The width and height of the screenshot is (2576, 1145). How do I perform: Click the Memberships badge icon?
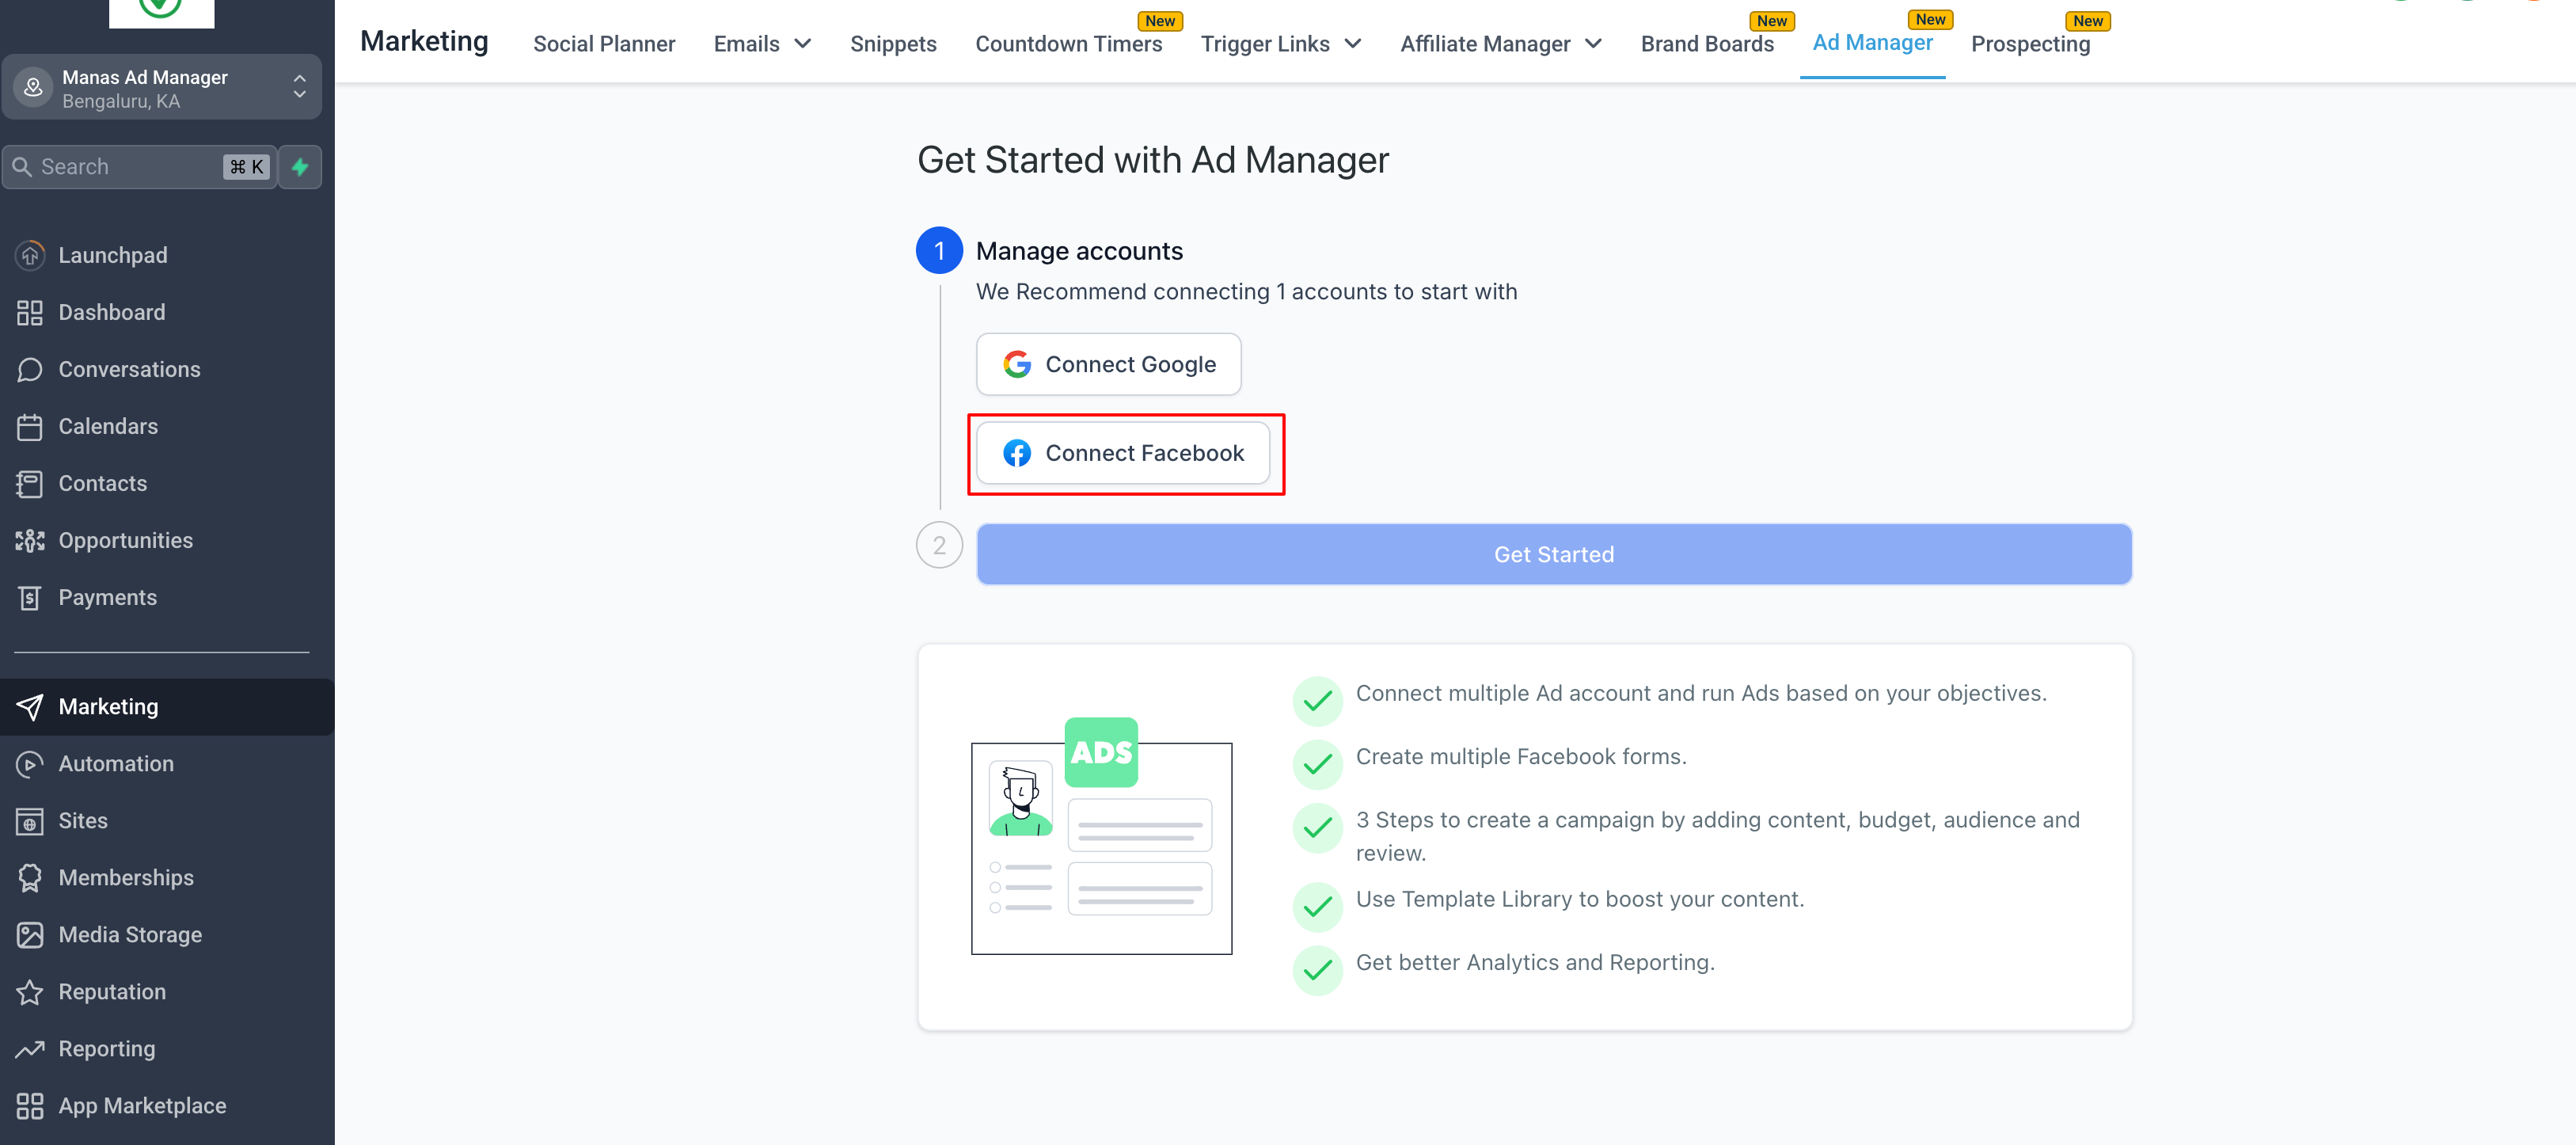click(30, 877)
